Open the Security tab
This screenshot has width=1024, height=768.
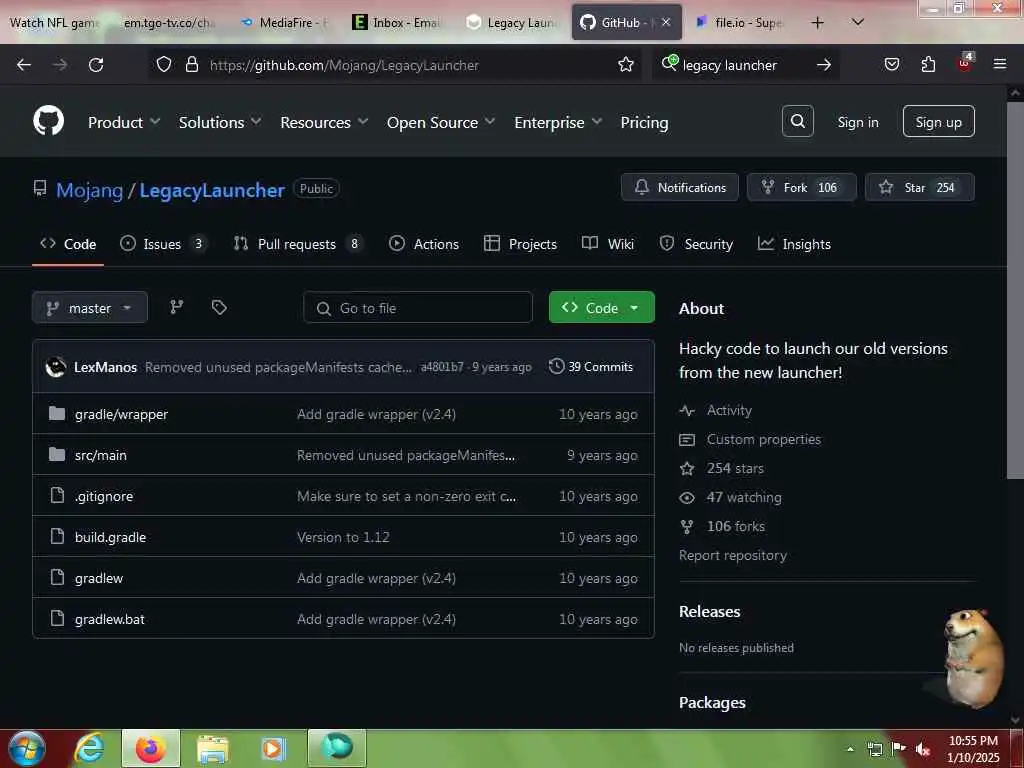pos(696,244)
